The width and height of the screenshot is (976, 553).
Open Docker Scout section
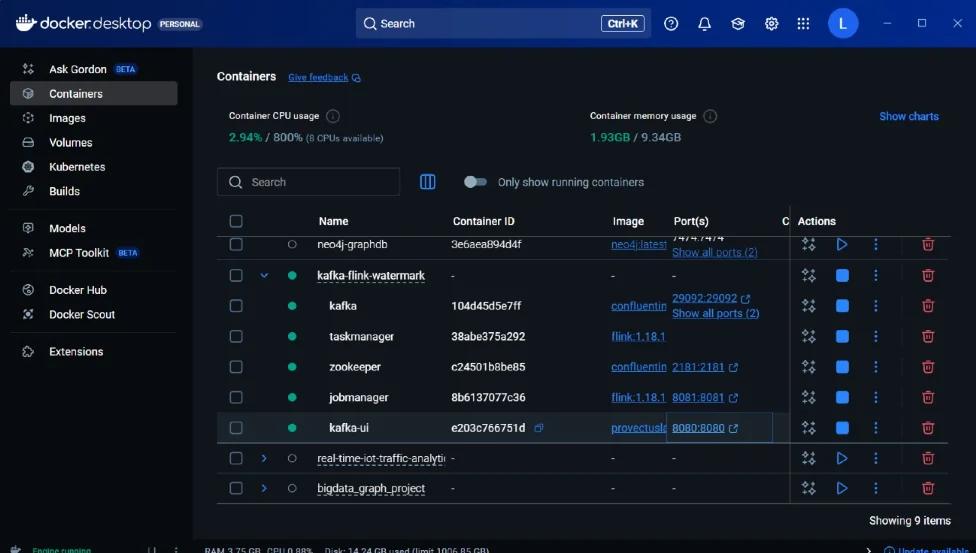pyautogui.click(x=93, y=314)
